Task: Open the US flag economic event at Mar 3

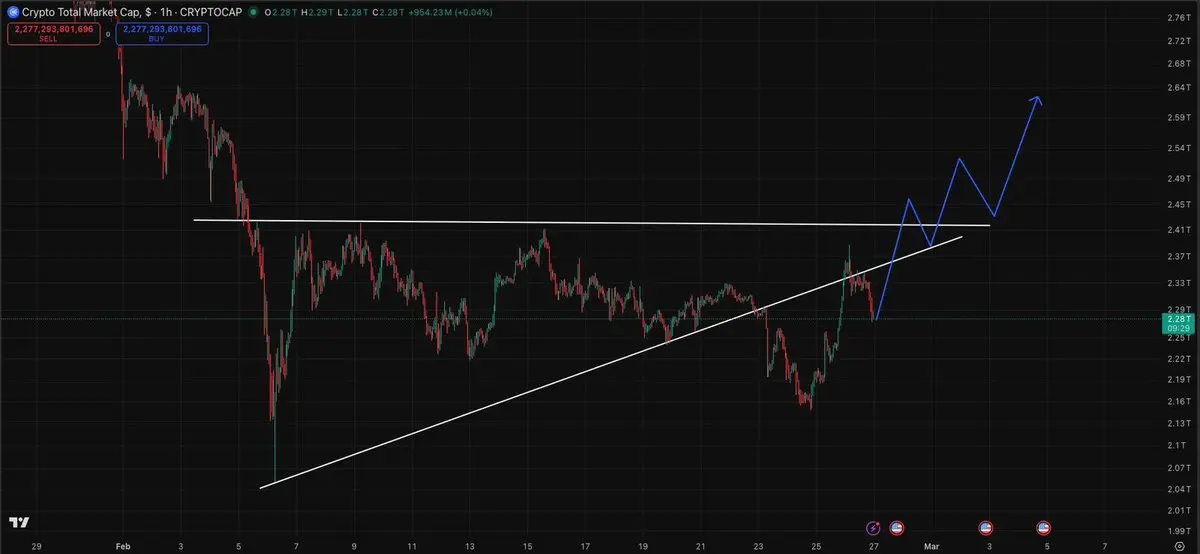Action: coord(985,527)
